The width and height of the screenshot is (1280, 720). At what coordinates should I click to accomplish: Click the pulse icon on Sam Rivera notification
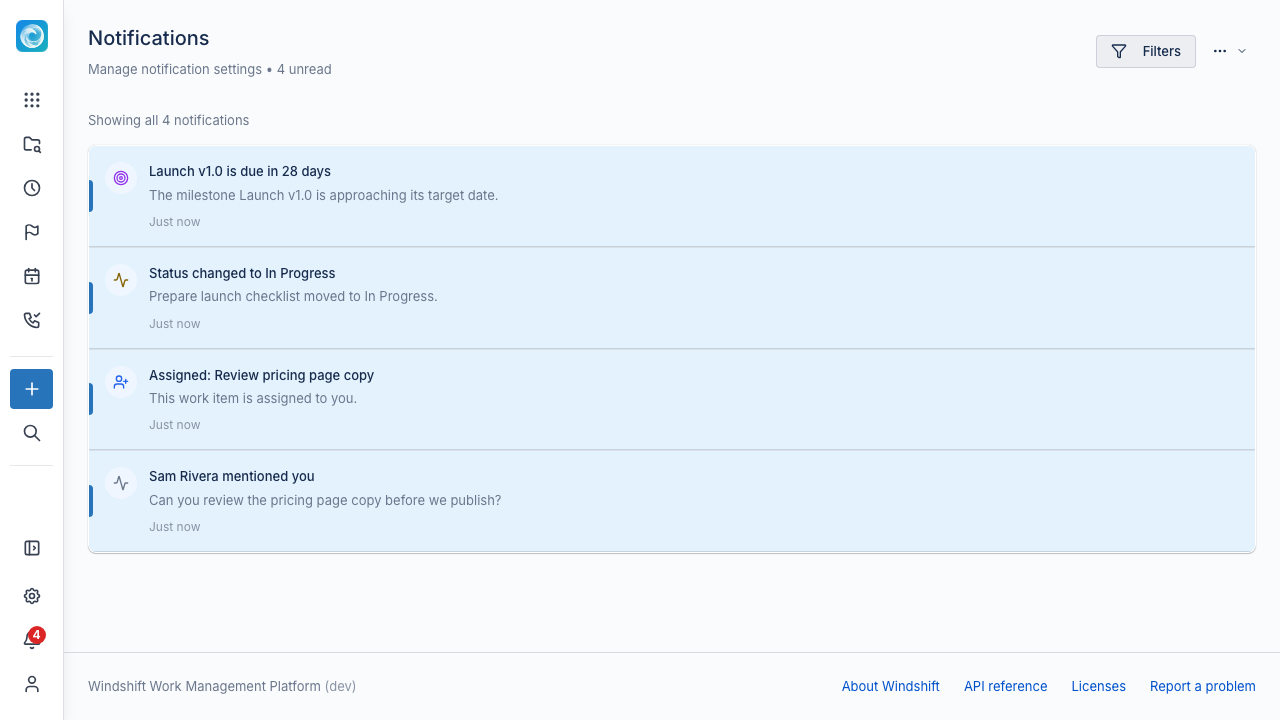point(121,483)
